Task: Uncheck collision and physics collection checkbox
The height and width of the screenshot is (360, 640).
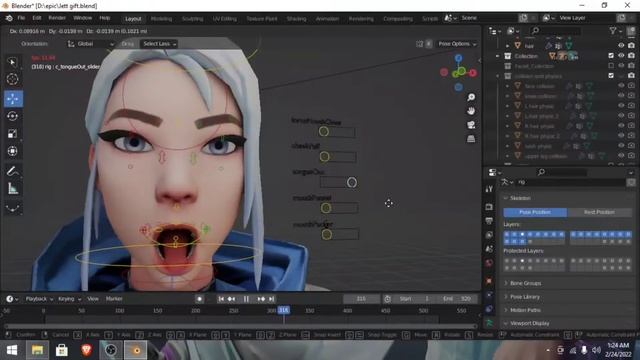Action: point(611,76)
